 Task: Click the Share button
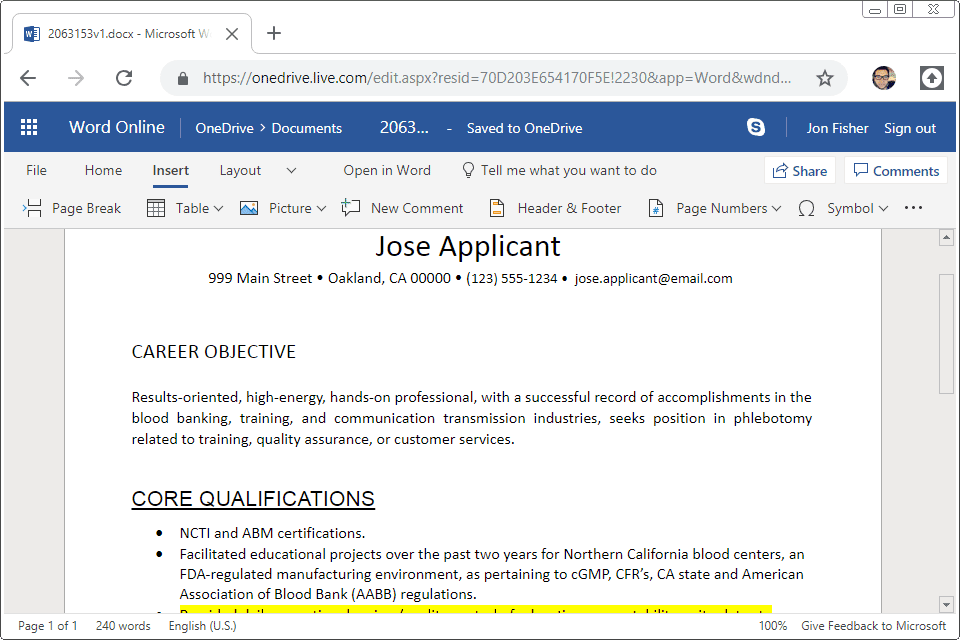click(x=799, y=170)
